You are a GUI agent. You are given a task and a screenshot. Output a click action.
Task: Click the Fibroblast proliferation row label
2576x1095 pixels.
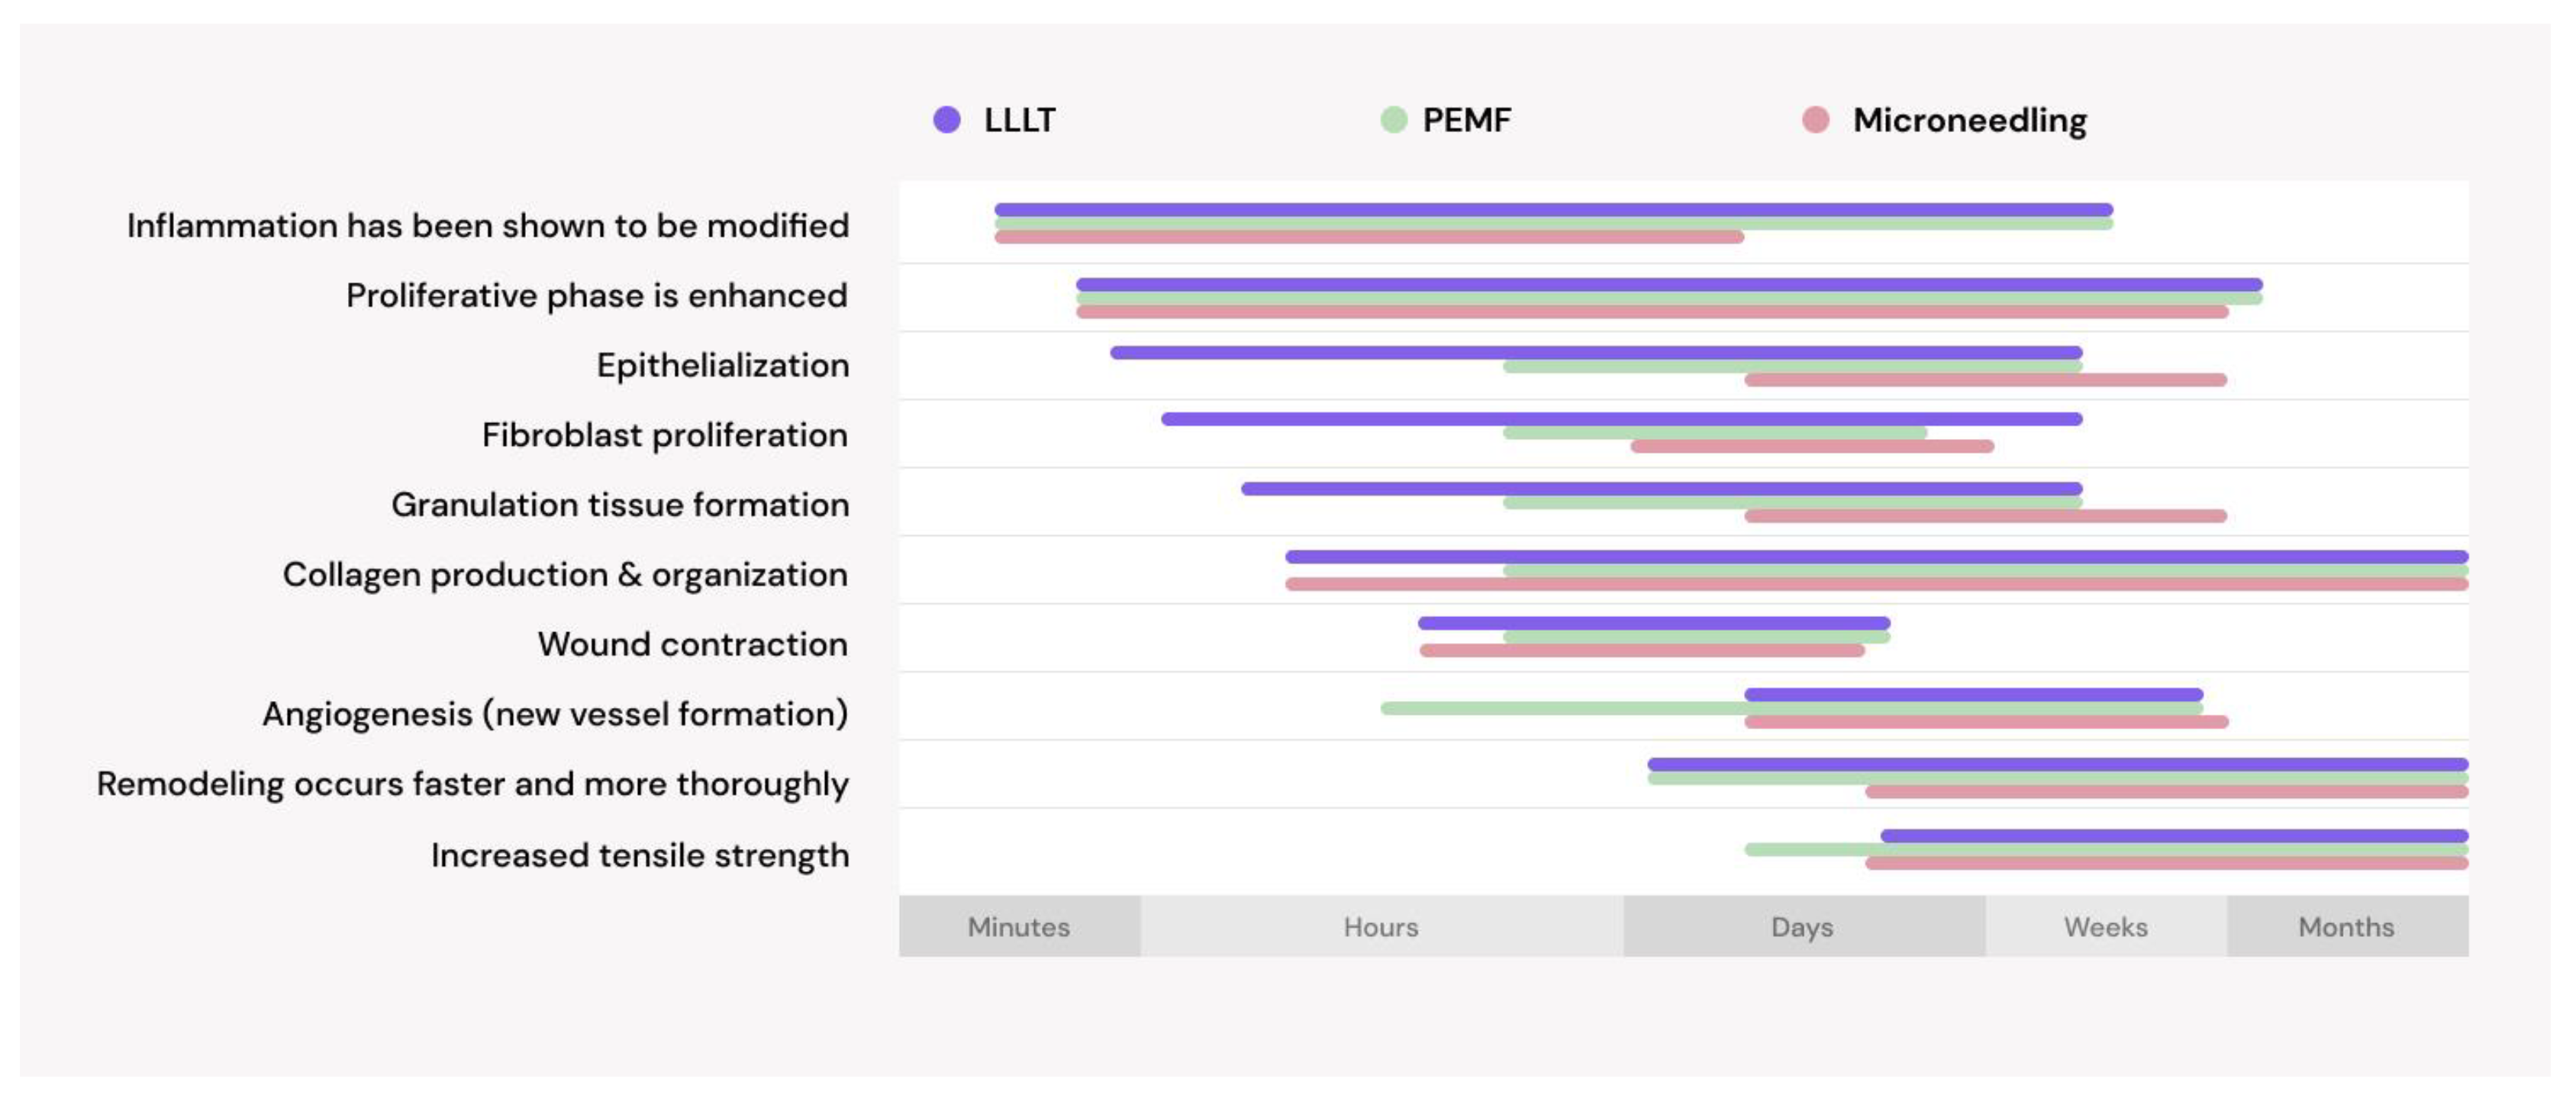(x=664, y=435)
